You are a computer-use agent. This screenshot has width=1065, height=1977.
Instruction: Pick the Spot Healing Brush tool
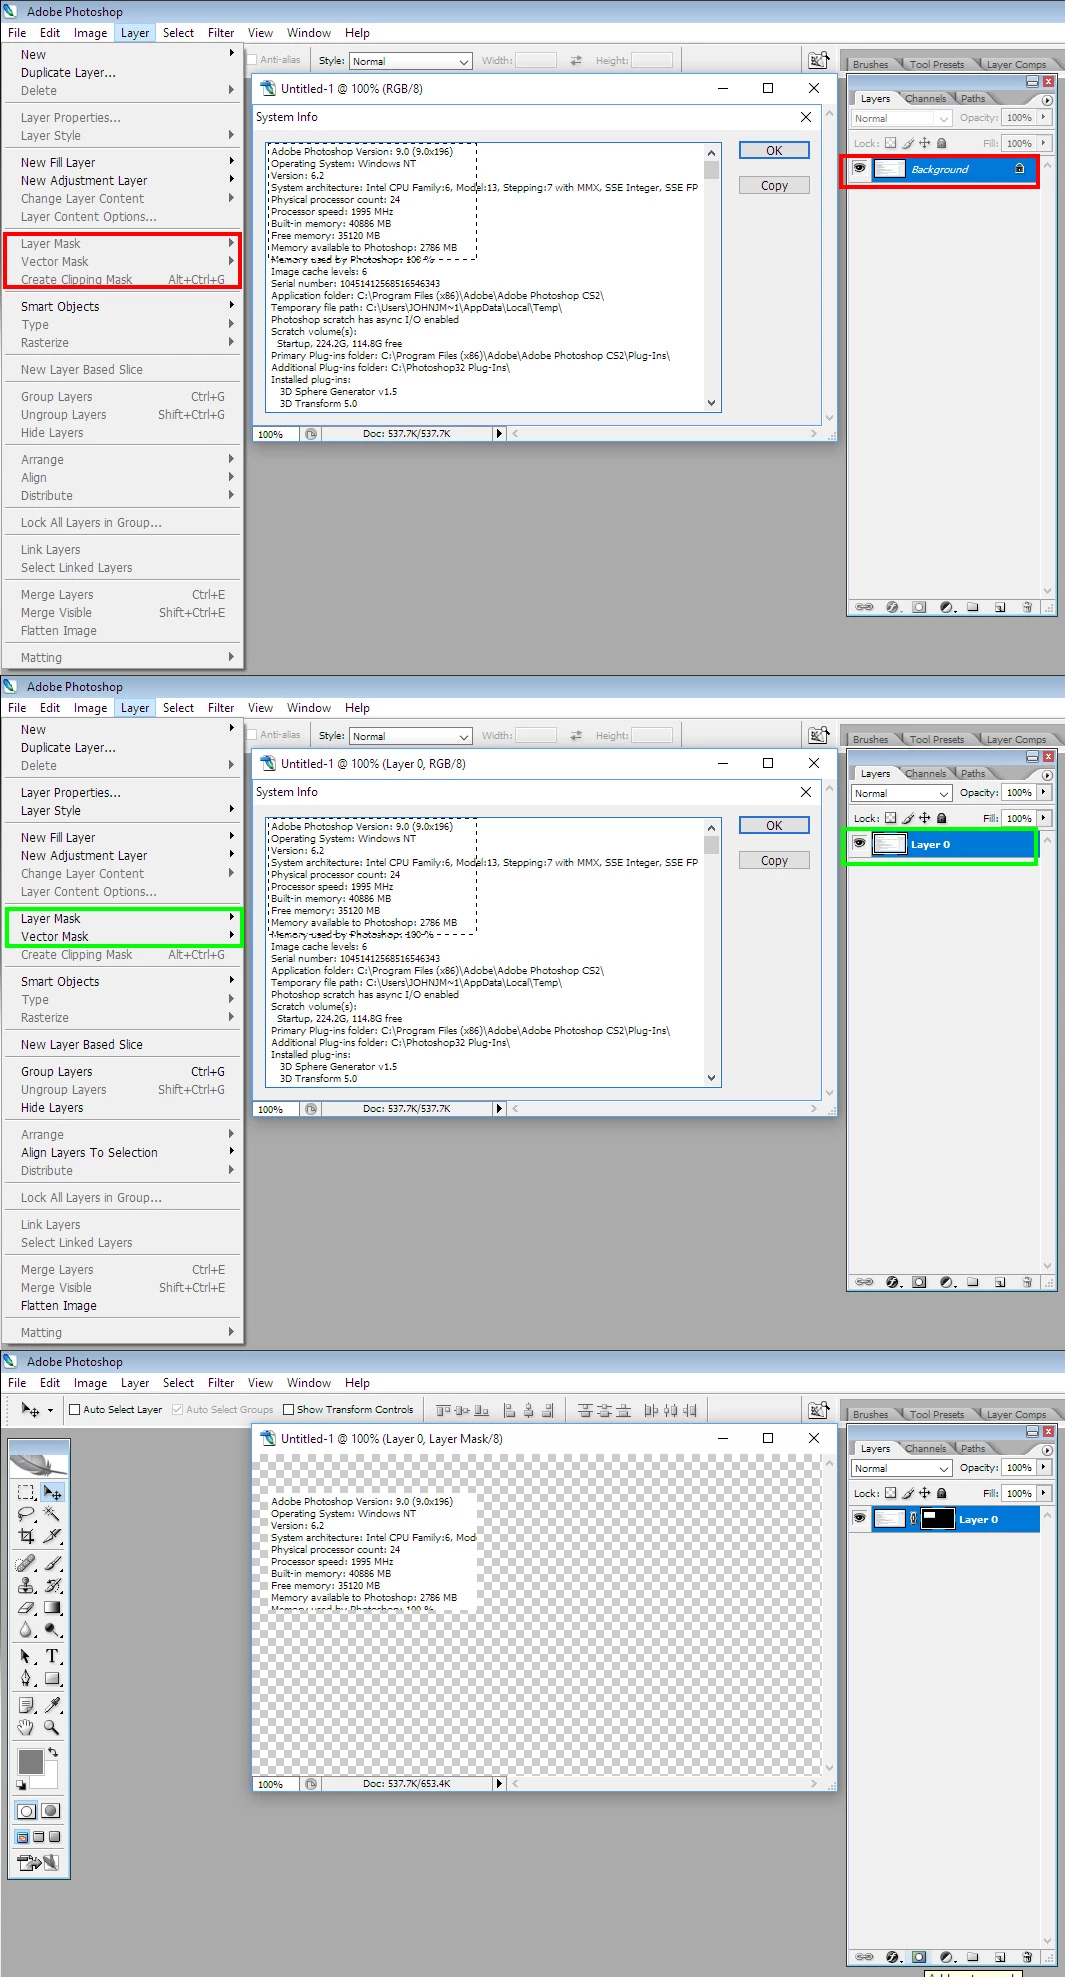tap(27, 1563)
